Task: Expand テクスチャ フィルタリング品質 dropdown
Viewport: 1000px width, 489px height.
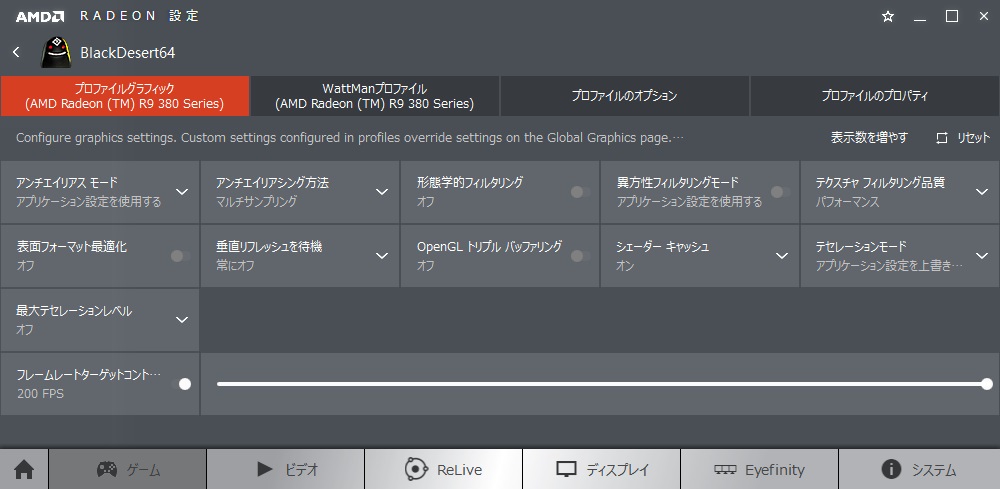Action: pos(982,192)
